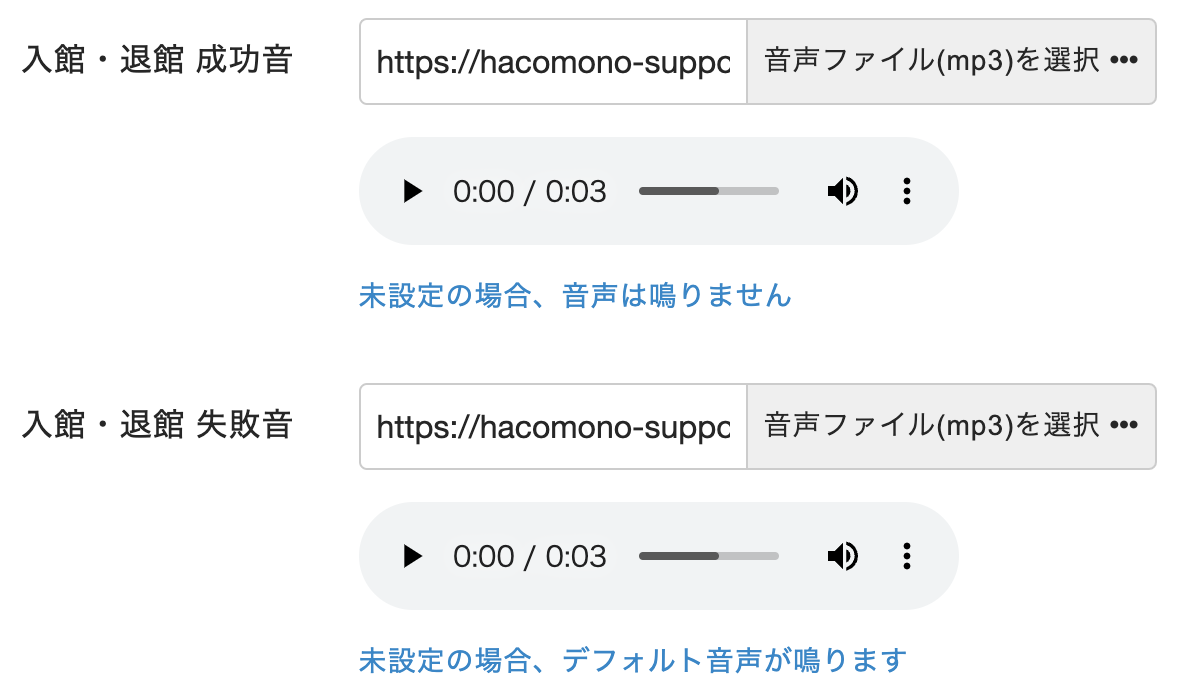Select an mp3 file for 失敗音
Screen dimensions: 1186x686
[950, 427]
